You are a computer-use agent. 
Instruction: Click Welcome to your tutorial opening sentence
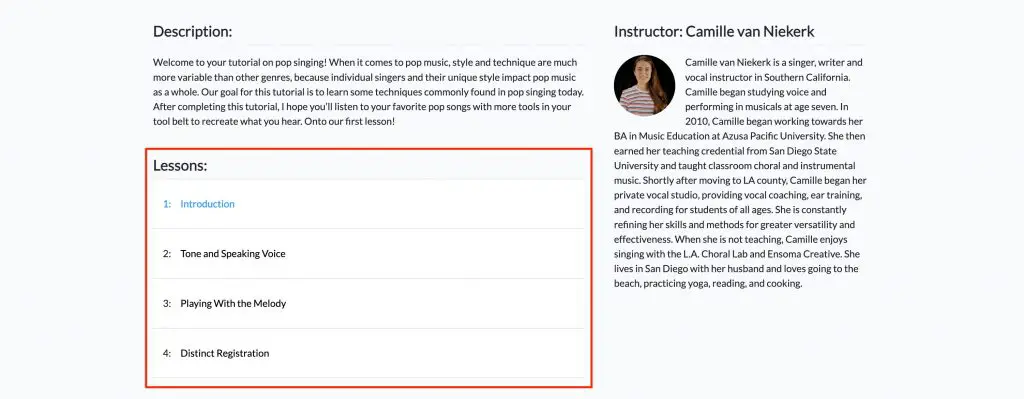coord(240,63)
